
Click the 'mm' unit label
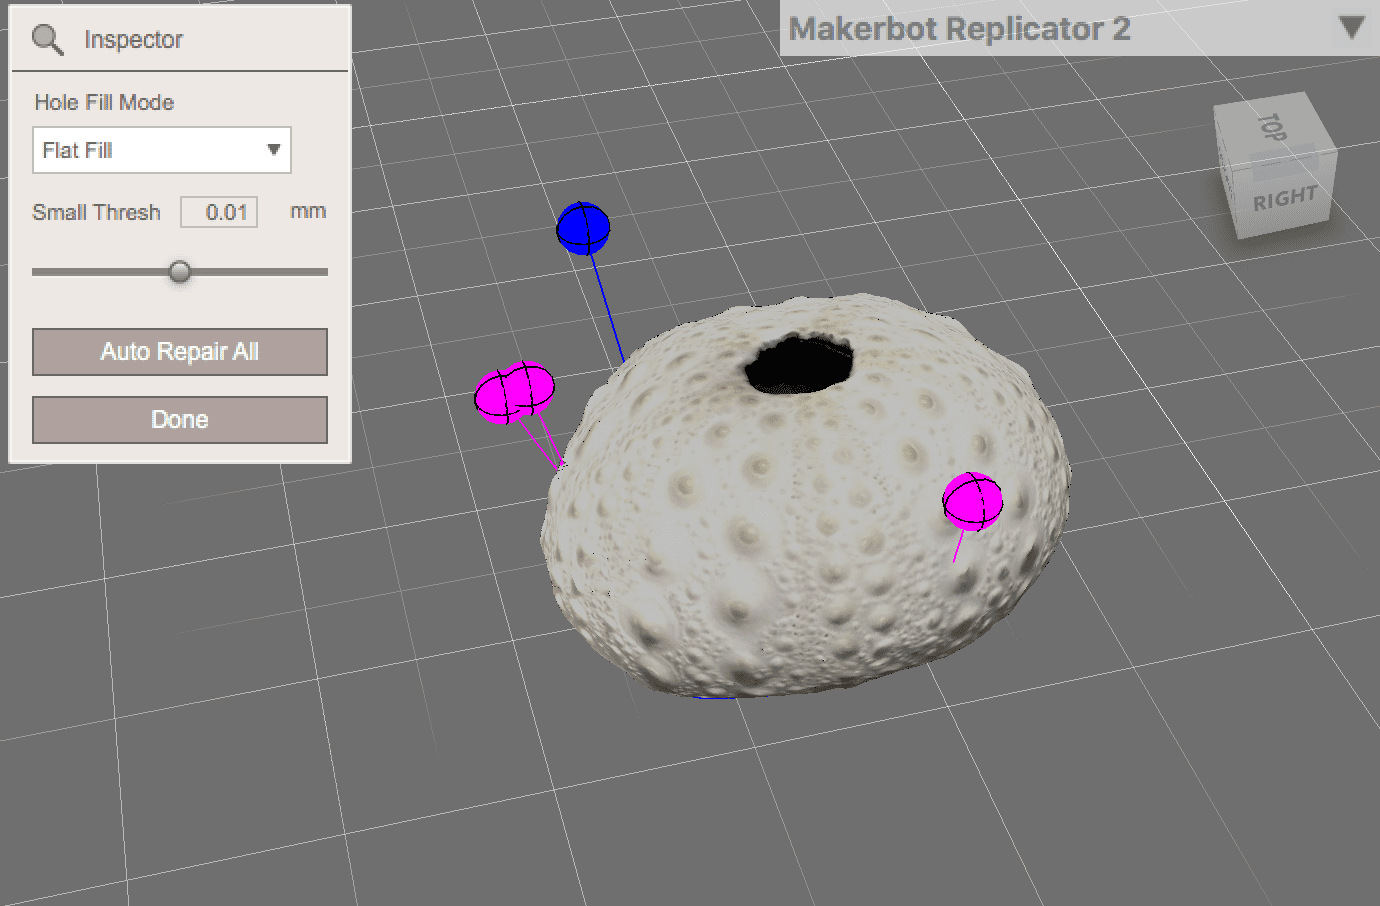click(x=308, y=211)
